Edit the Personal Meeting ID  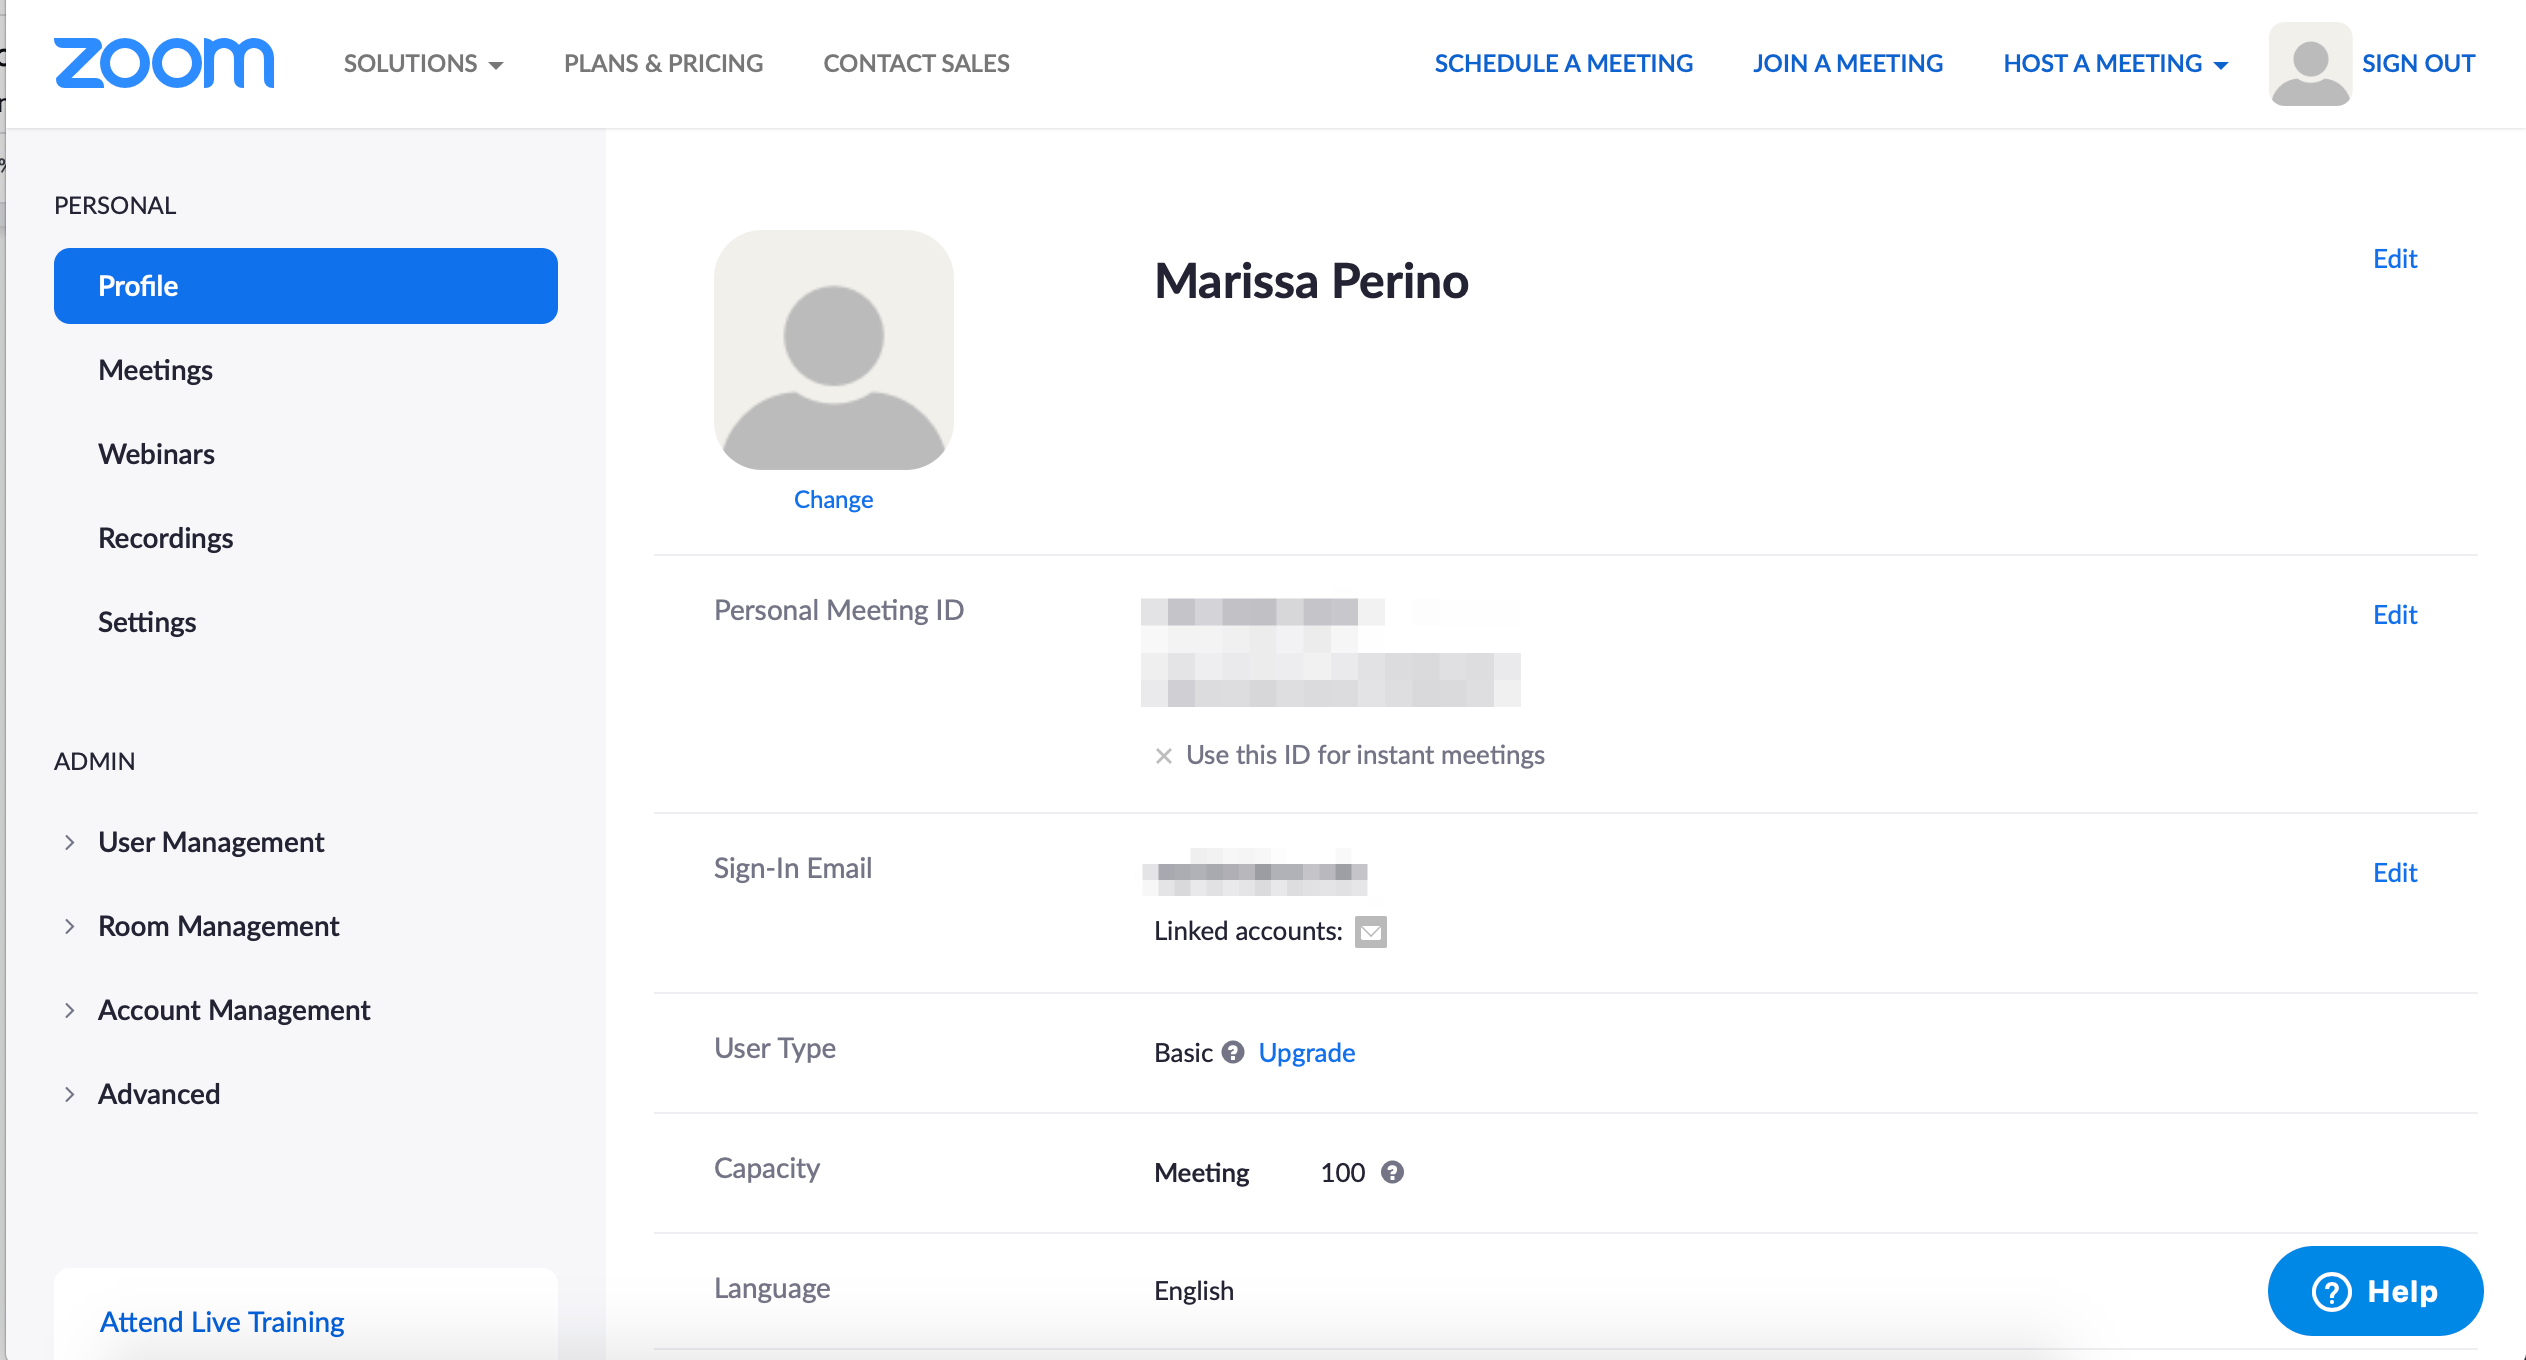click(x=2394, y=614)
